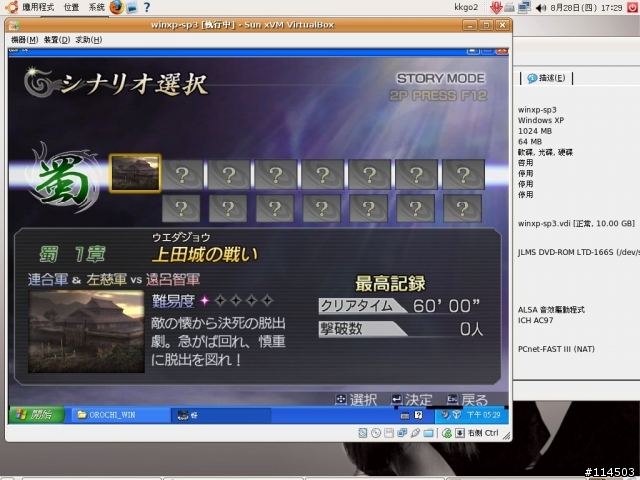Screen dimensions: 640x480
Task: Click the 2P PRESS F12 text
Action: [x=438, y=96]
